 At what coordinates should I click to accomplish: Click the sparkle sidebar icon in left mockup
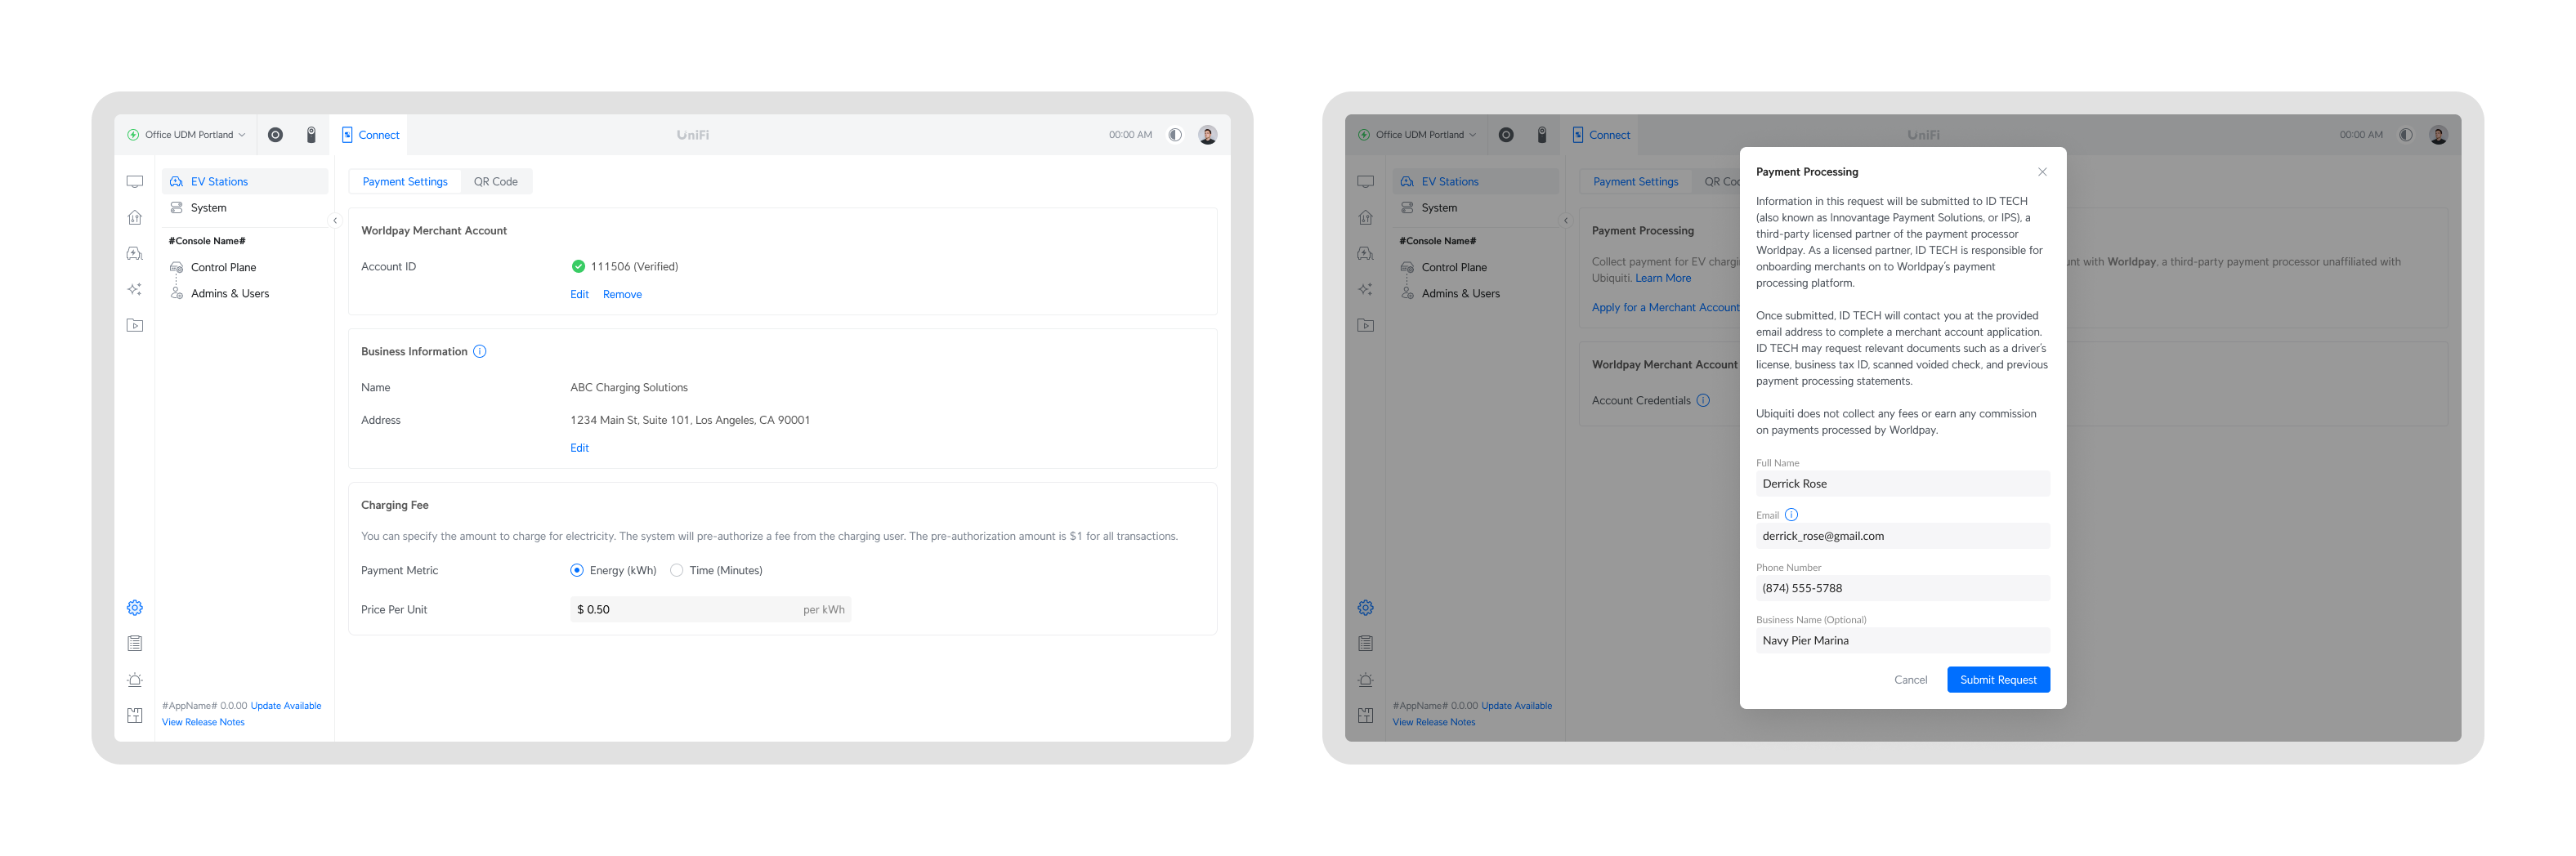[x=135, y=290]
